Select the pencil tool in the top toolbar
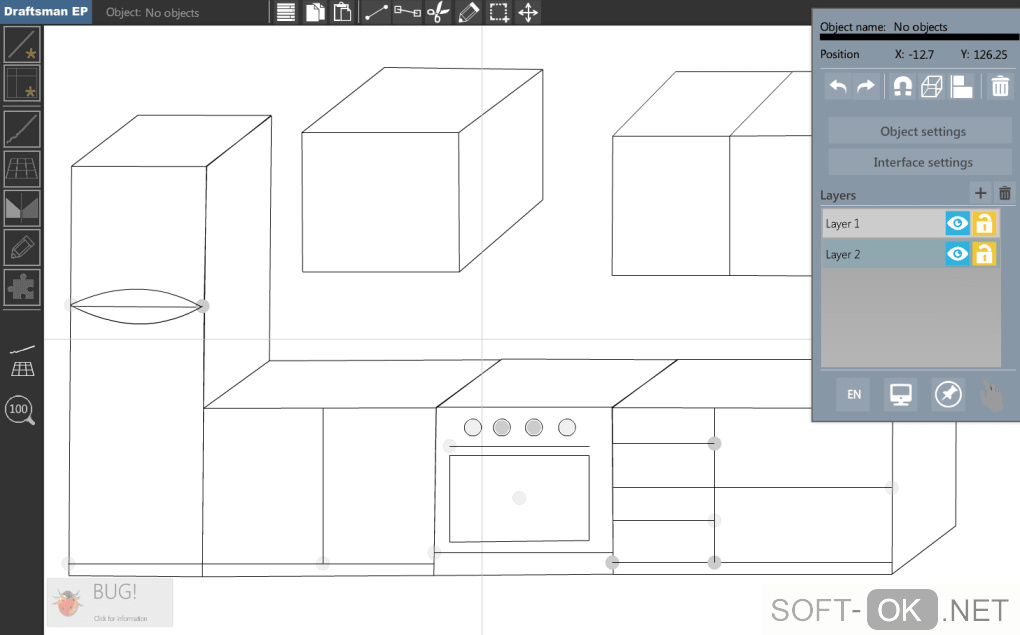The image size is (1020, 635). point(468,12)
